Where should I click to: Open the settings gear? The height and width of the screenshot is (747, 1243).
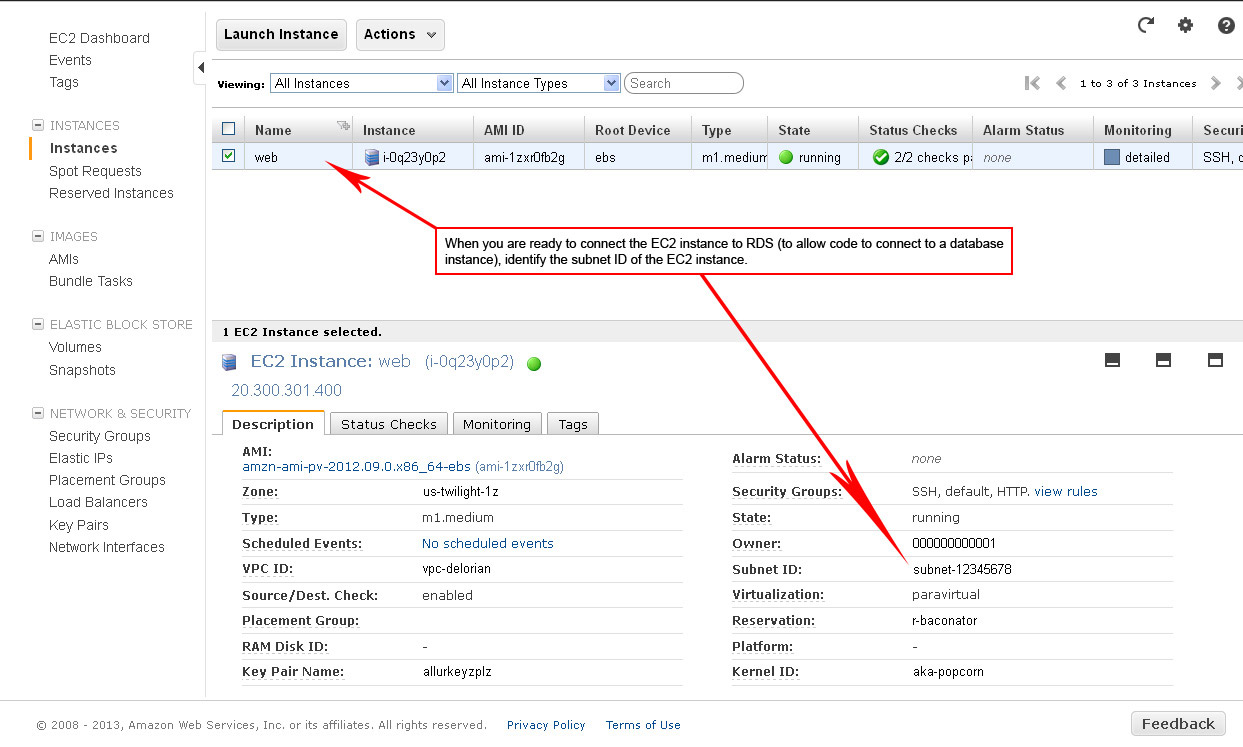1186,25
